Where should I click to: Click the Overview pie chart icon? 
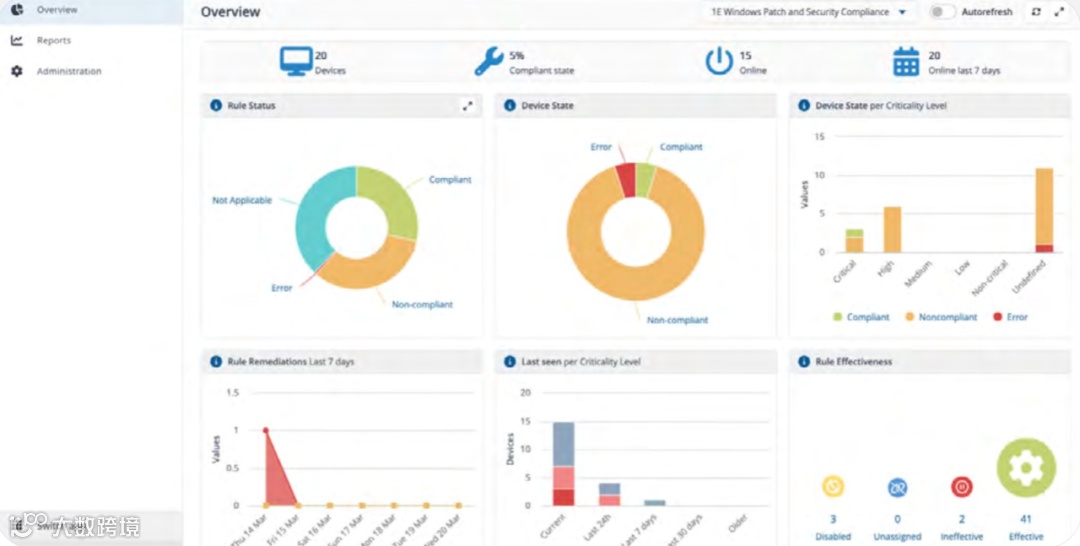[x=17, y=10]
